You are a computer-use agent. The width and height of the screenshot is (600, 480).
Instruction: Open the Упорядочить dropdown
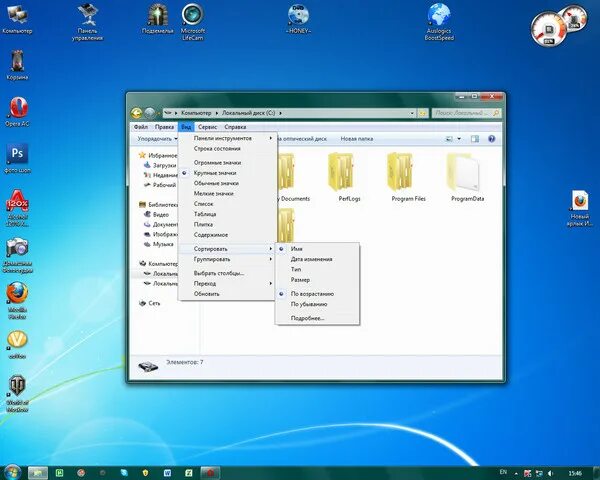click(x=157, y=139)
